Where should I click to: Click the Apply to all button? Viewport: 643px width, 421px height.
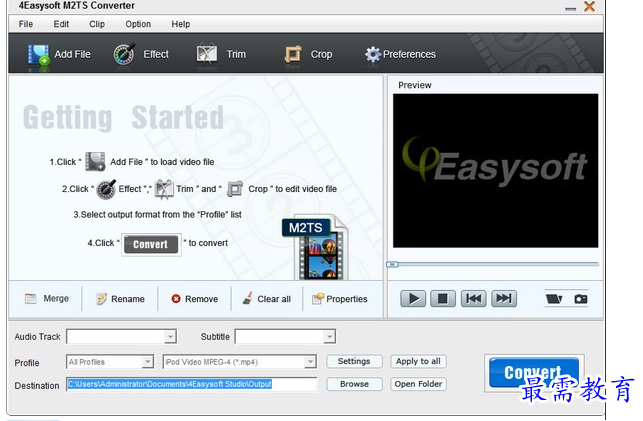[x=418, y=361]
